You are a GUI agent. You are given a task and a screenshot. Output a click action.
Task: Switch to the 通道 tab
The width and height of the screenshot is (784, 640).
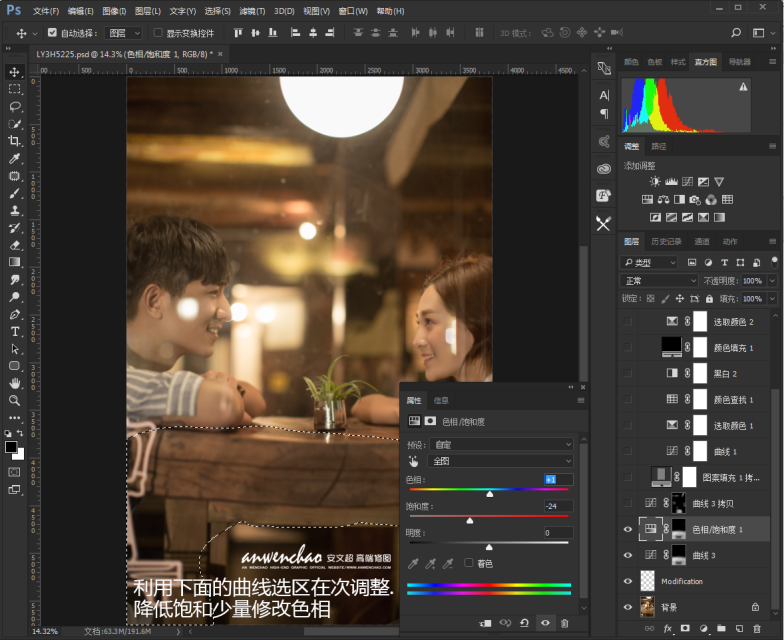[x=702, y=242]
